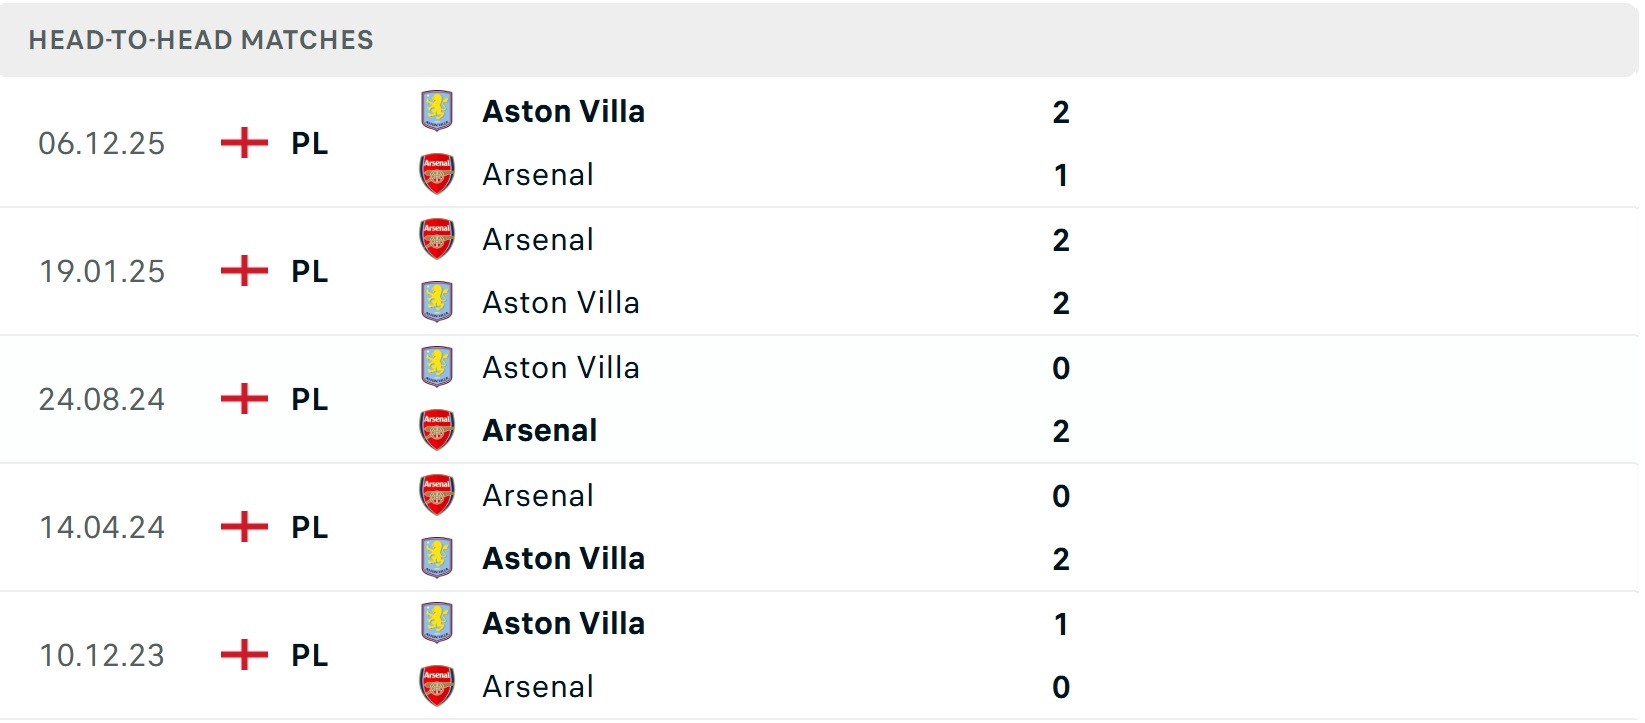The image size is (1645, 723).
Task: Open the 19.01.25 match date
Action: [102, 271]
